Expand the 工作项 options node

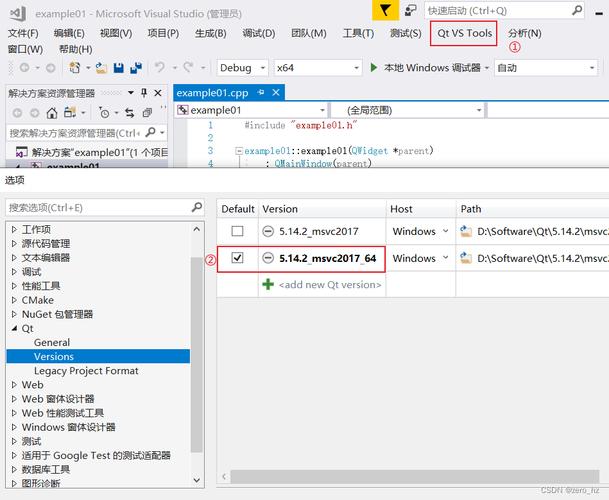(14, 229)
